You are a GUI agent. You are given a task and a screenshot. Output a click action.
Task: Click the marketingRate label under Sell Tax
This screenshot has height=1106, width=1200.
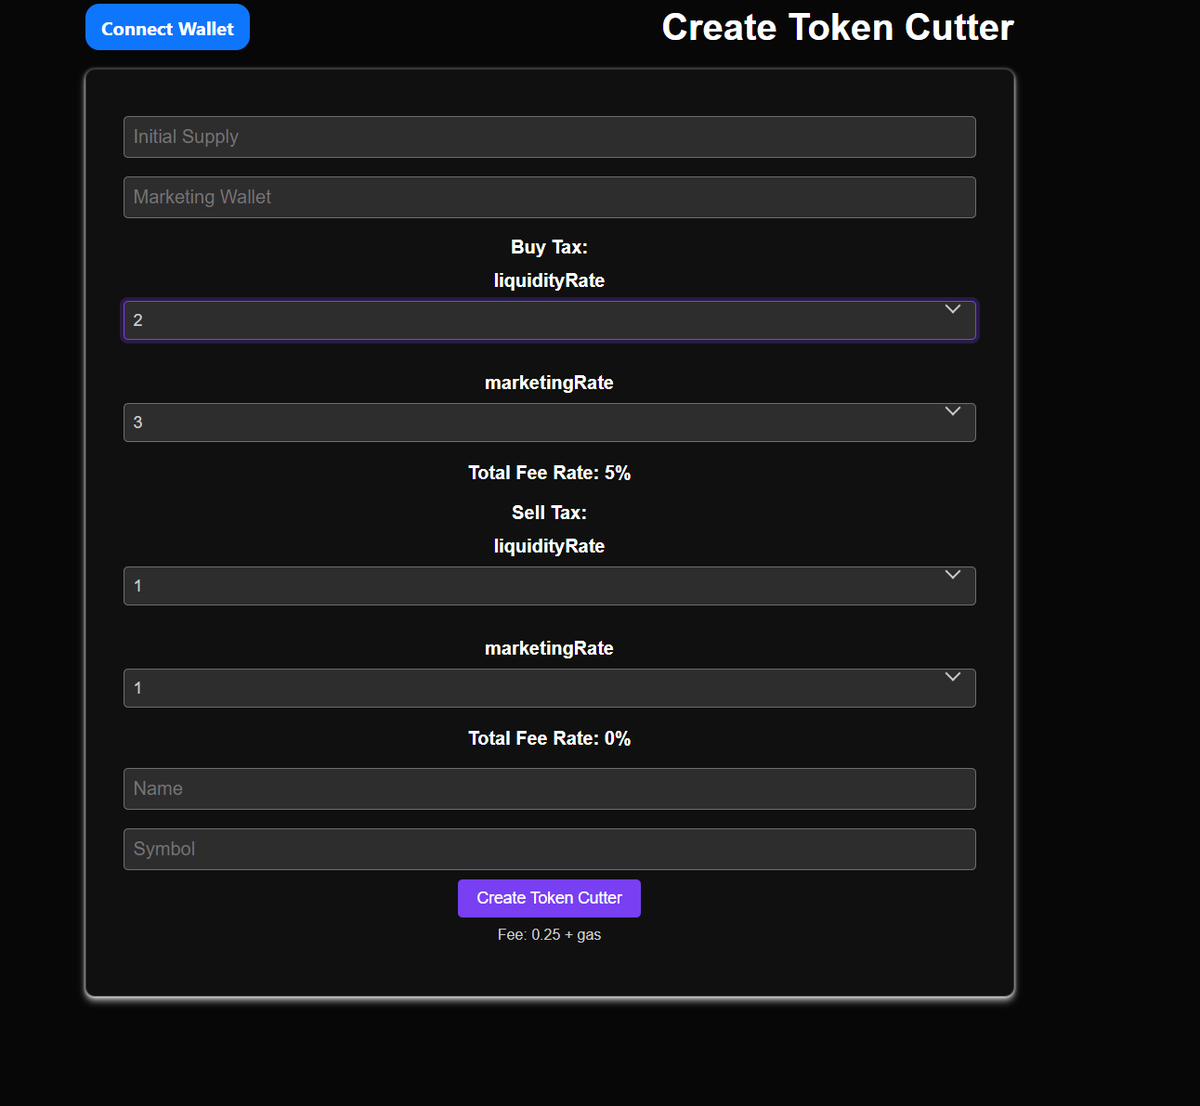549,649
